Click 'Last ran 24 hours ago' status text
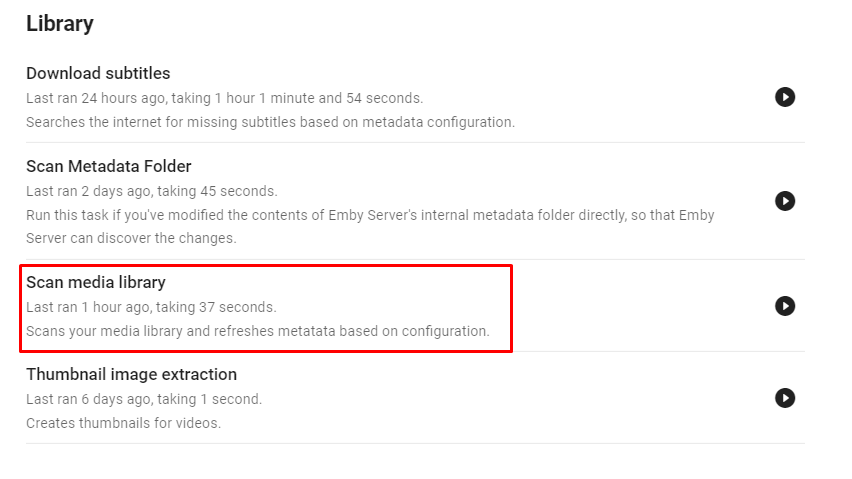The height and width of the screenshot is (479, 852). pyautogui.click(x=224, y=98)
